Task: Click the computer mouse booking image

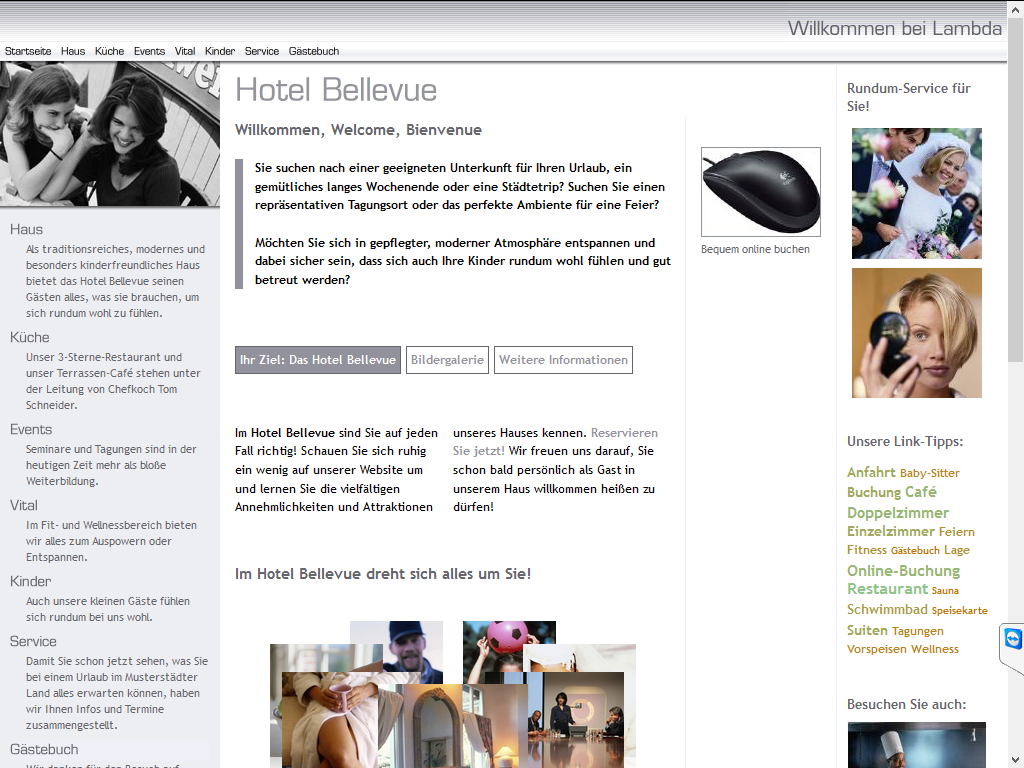Action: 761,192
